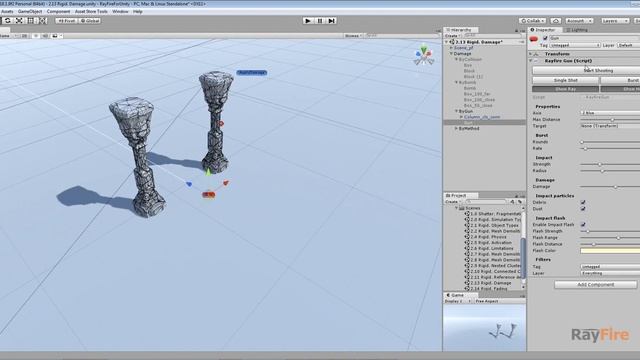Select the Rotate tool in toolbar
Viewport: 640px width, 360px height.
tap(7, 20)
